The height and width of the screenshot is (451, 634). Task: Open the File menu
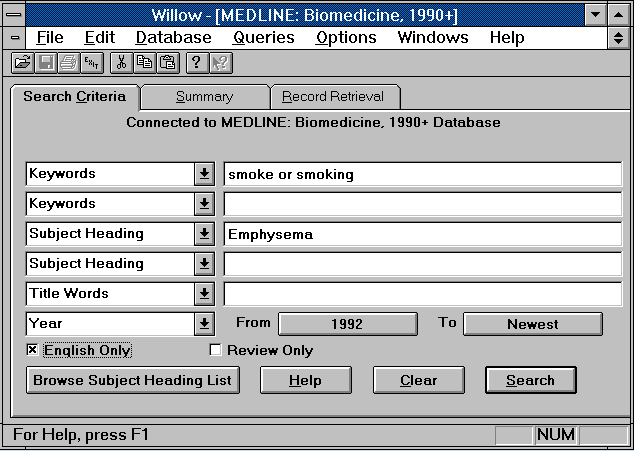50,38
